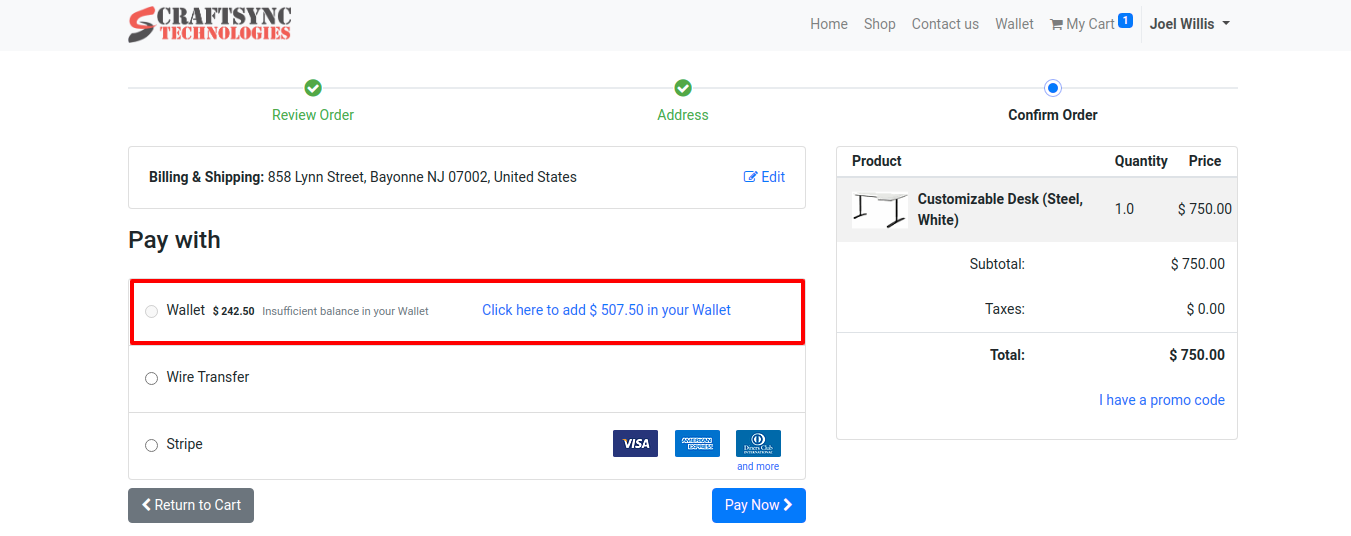This screenshot has height=536, width=1351.
Task: Click the Visa card icon
Action: pos(635,443)
